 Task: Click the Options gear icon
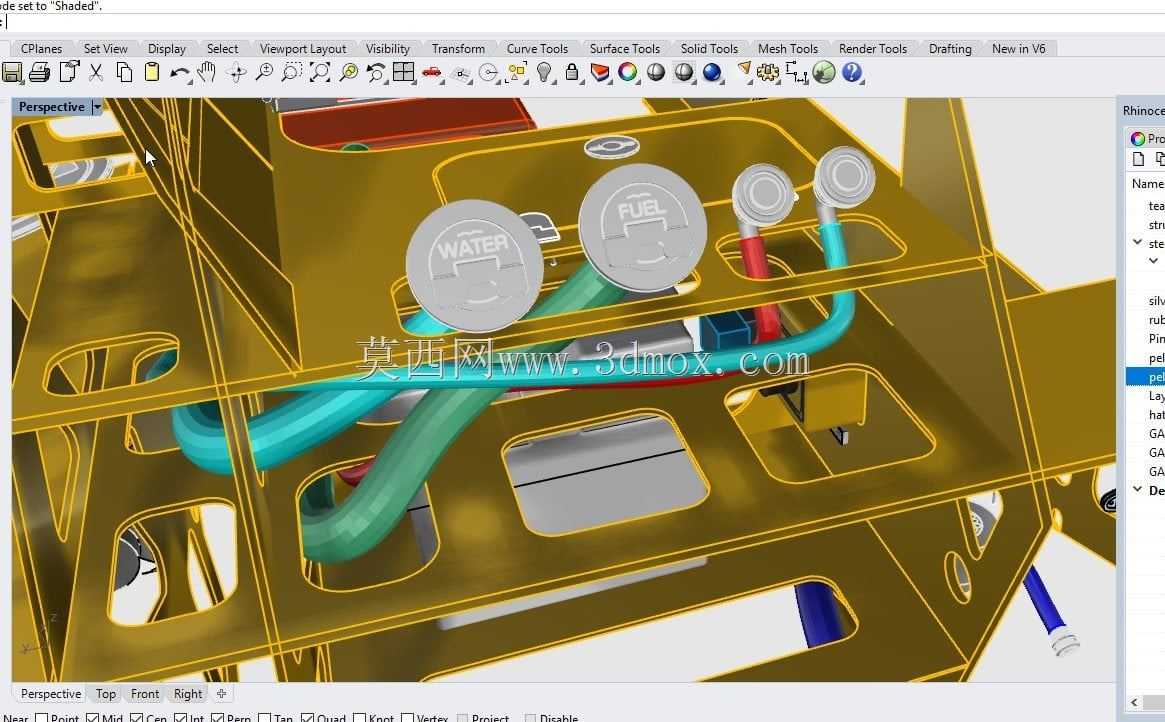coord(768,72)
